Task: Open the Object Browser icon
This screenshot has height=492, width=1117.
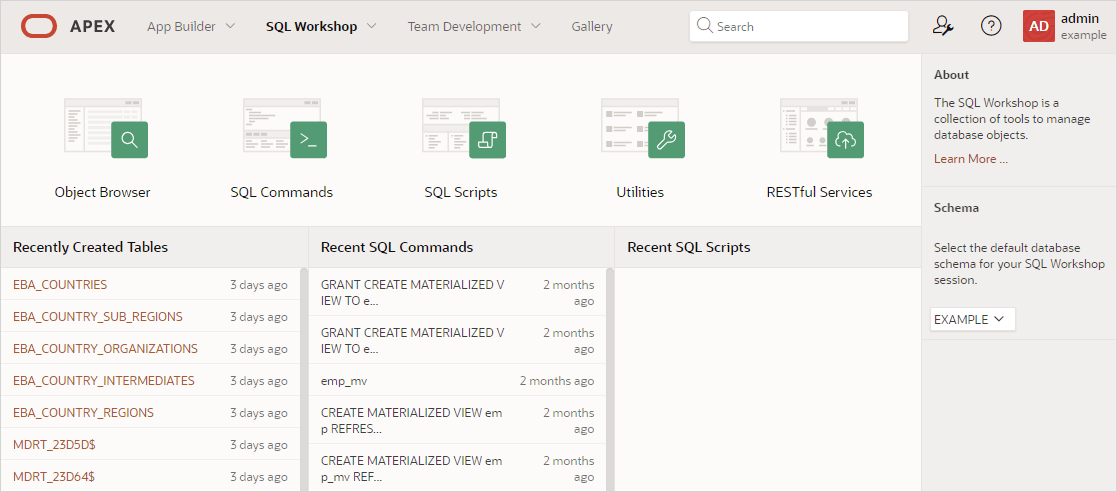Action: [x=106, y=128]
